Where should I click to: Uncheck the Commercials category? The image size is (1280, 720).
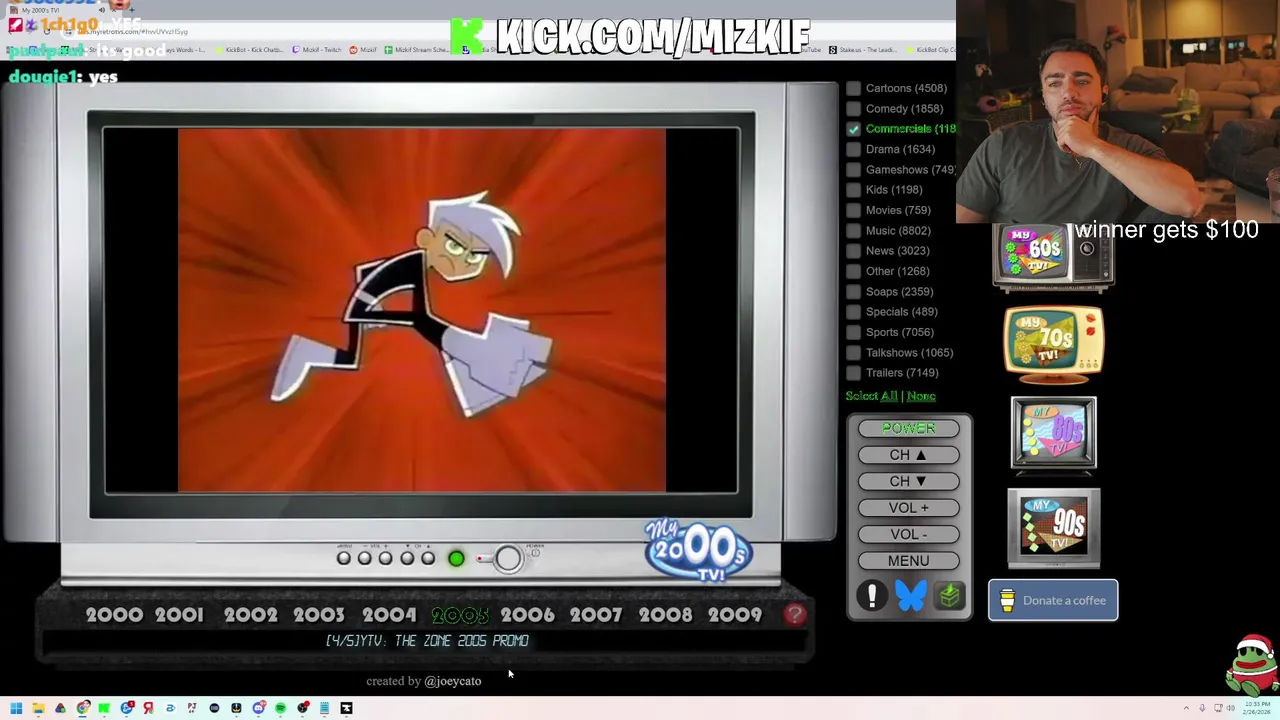click(853, 129)
